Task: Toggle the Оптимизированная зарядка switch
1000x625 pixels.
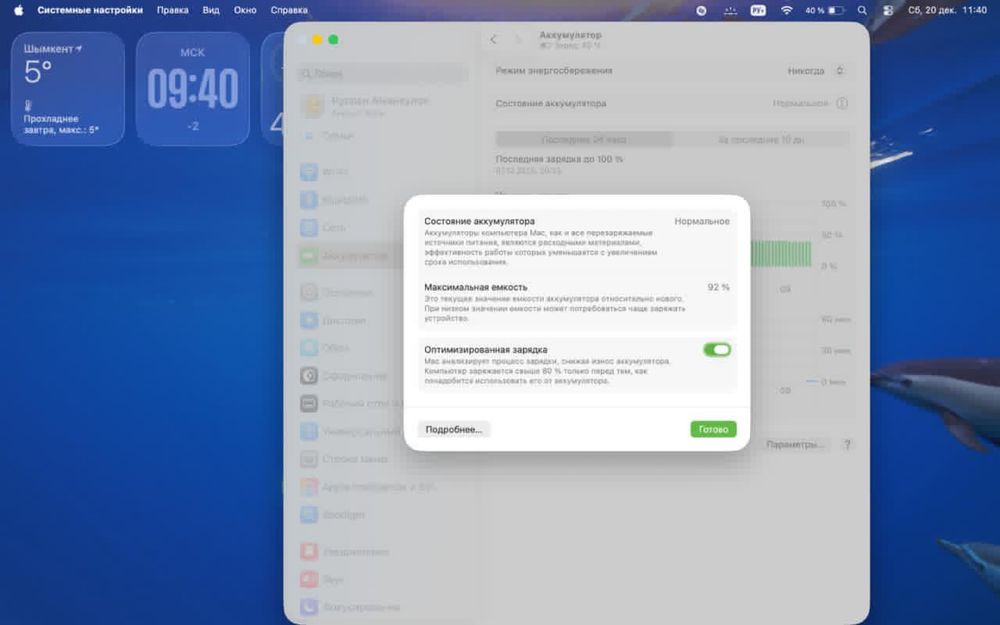Action: 717,349
